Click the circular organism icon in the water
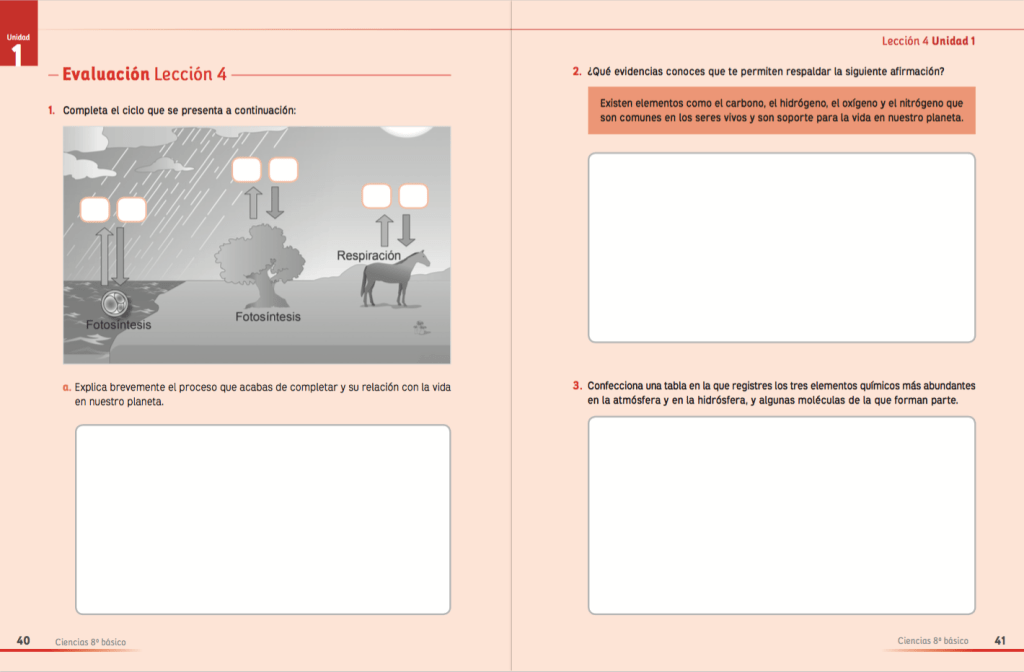Screen dimensions: 1024x672 pos(115,304)
